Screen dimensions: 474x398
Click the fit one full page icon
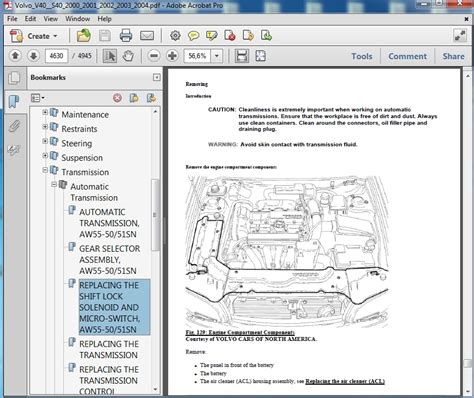260,56
